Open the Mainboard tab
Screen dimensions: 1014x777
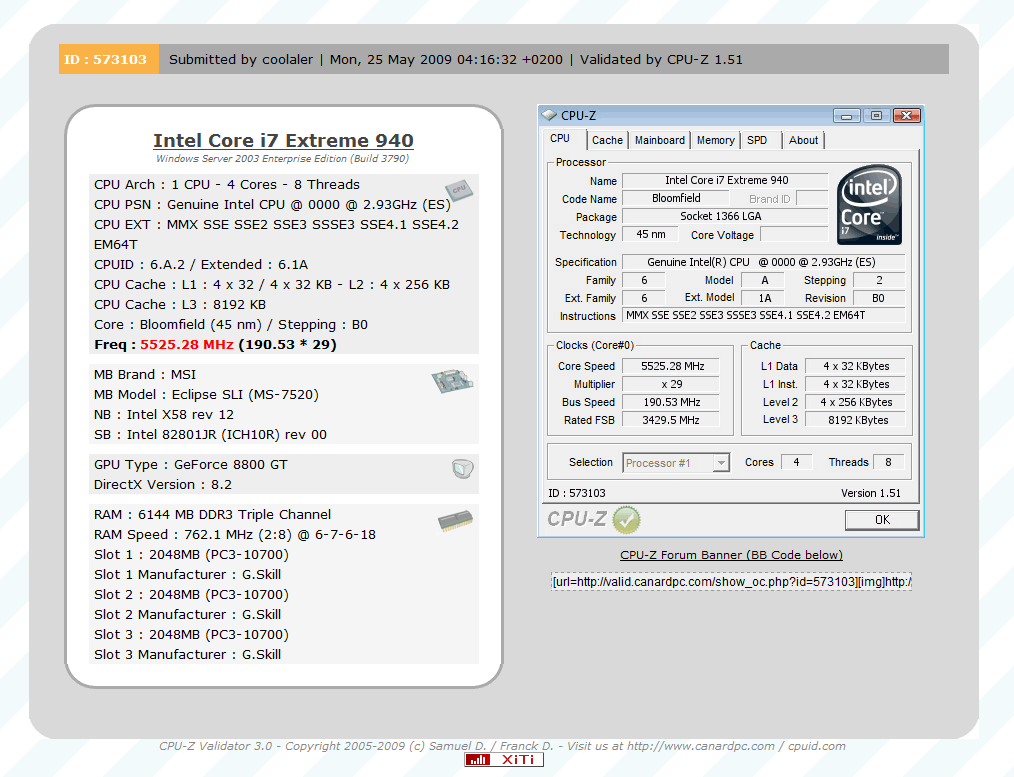[x=660, y=140]
